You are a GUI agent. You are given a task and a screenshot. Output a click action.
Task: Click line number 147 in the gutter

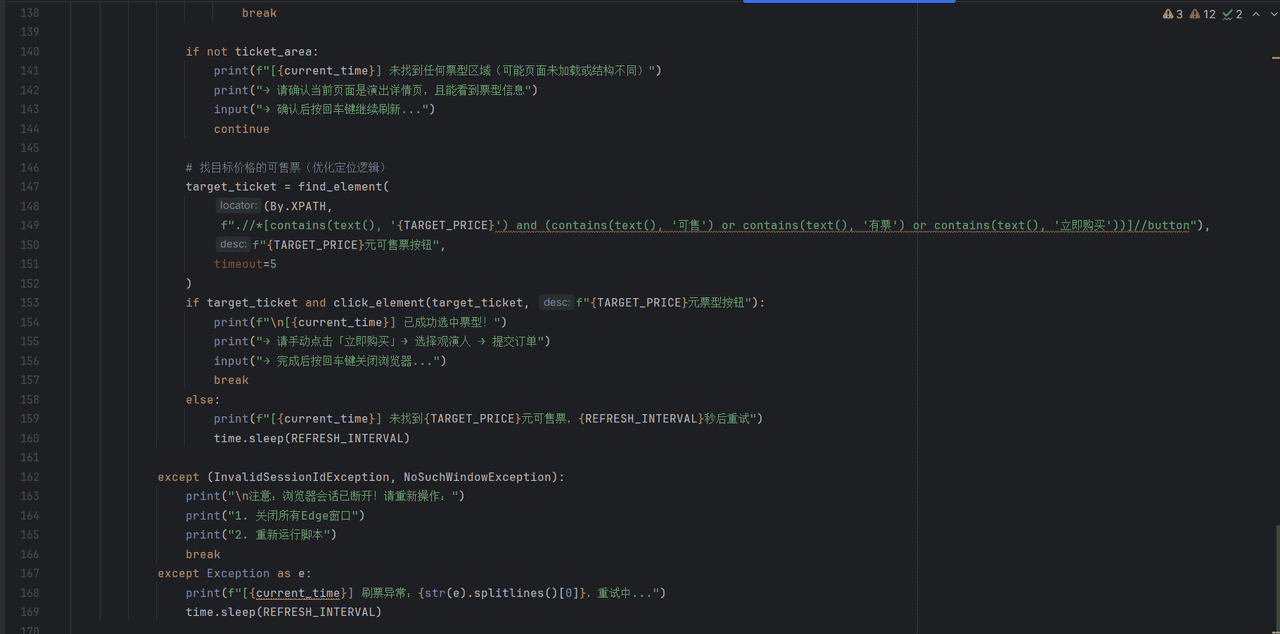click(29, 187)
